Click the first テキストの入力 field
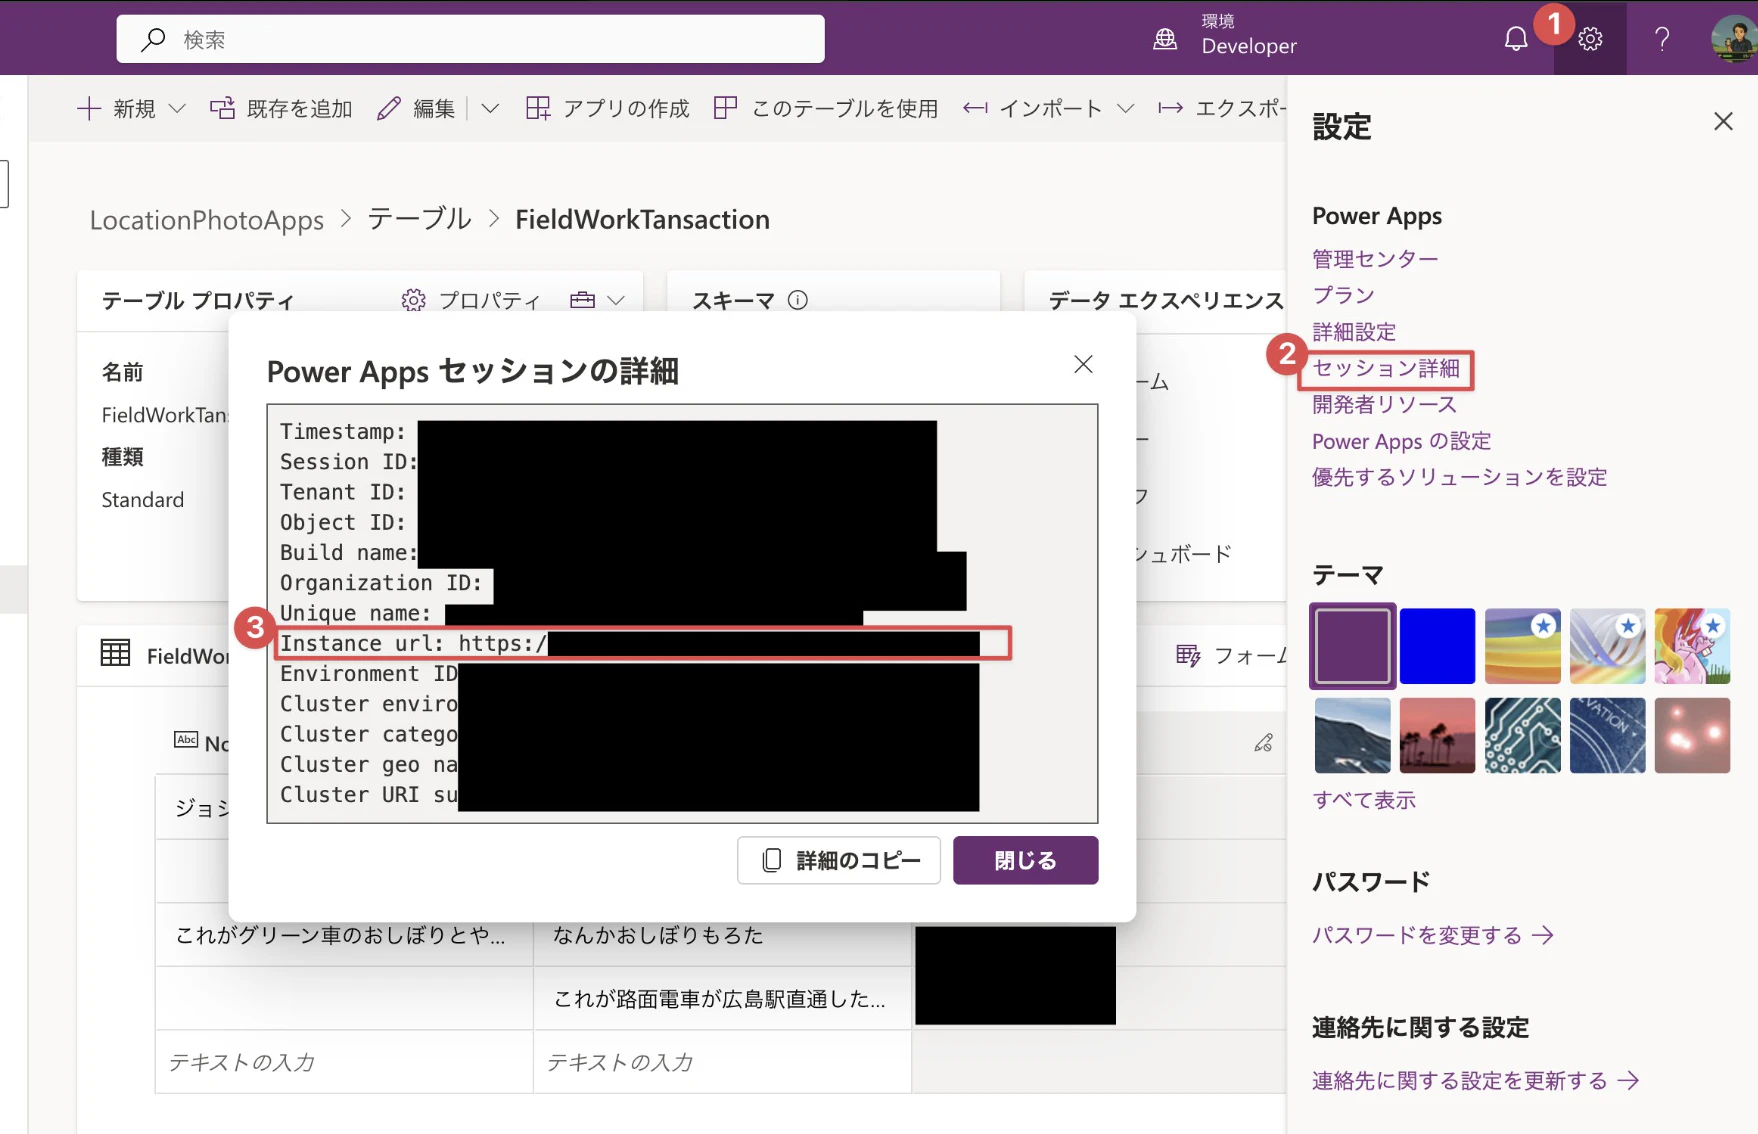This screenshot has width=1758, height=1134. point(344,1062)
